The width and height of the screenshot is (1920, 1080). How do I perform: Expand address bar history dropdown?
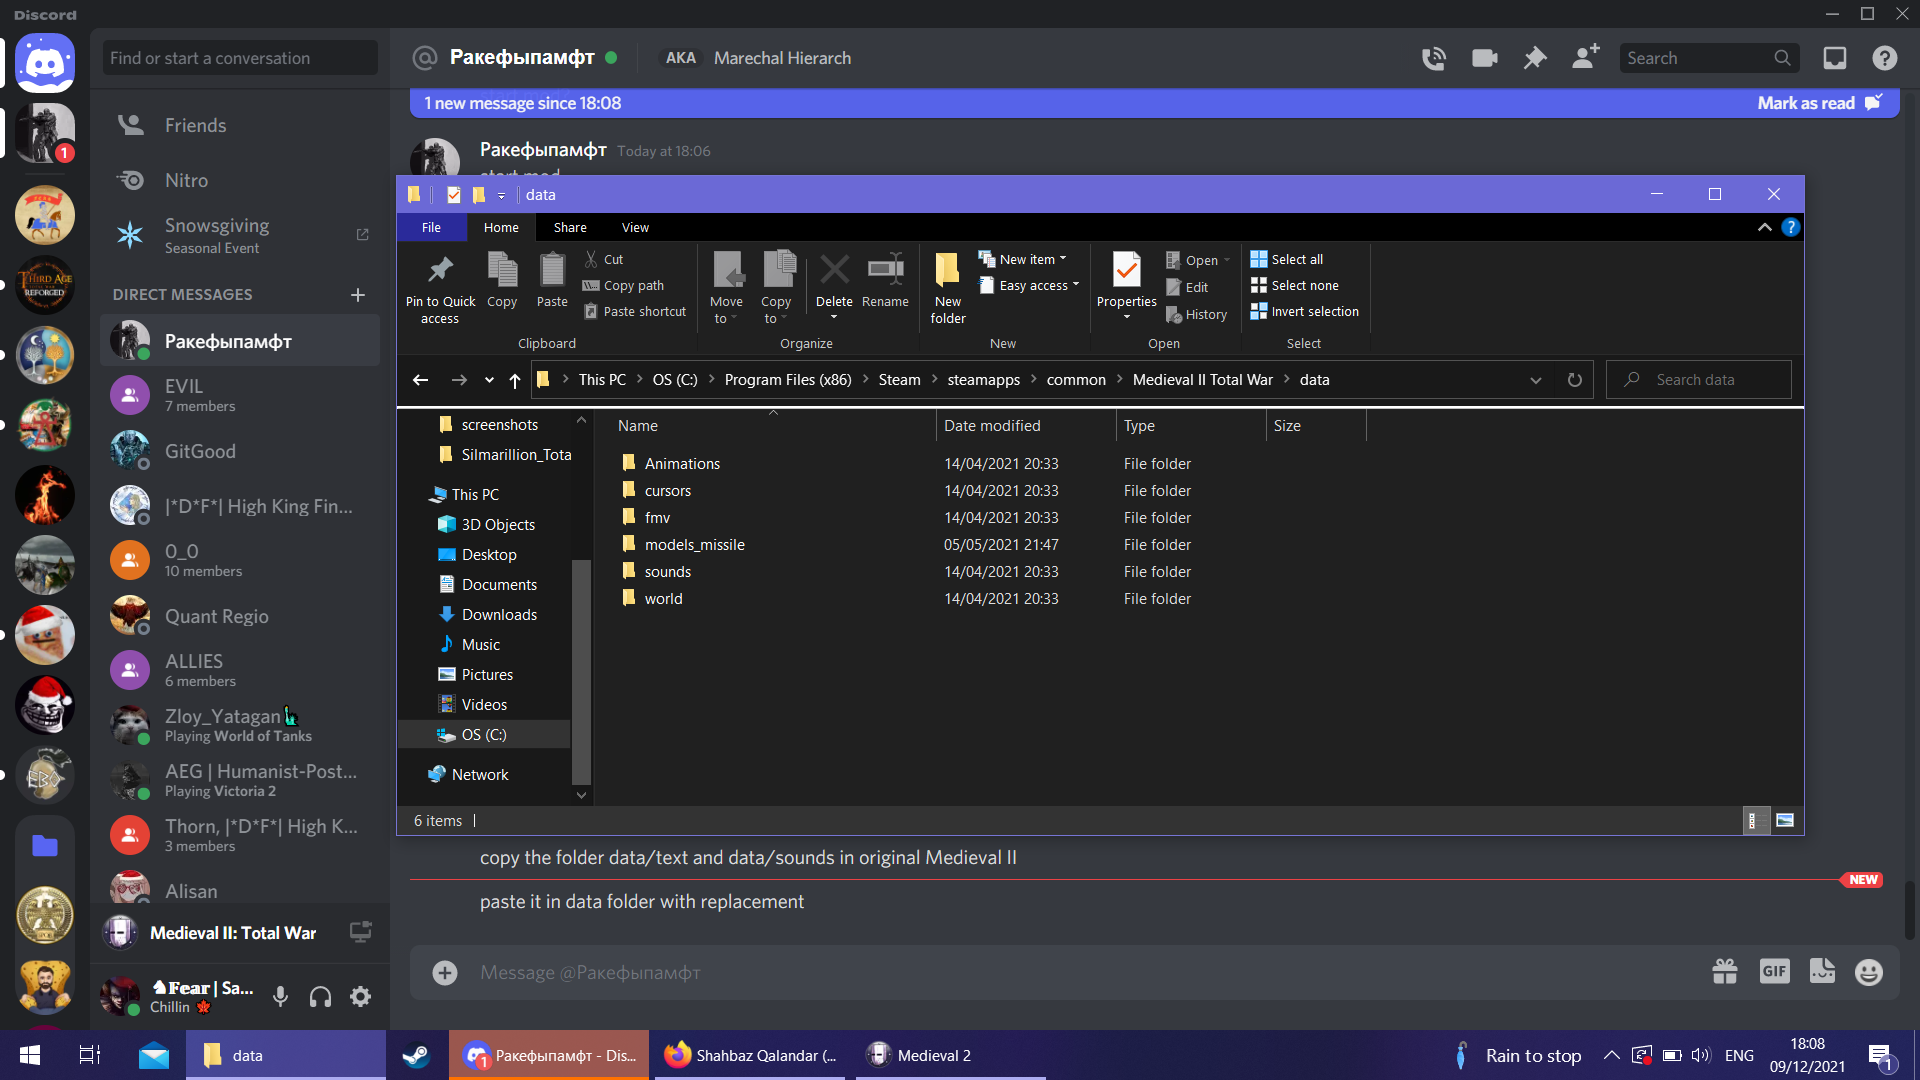[1536, 380]
